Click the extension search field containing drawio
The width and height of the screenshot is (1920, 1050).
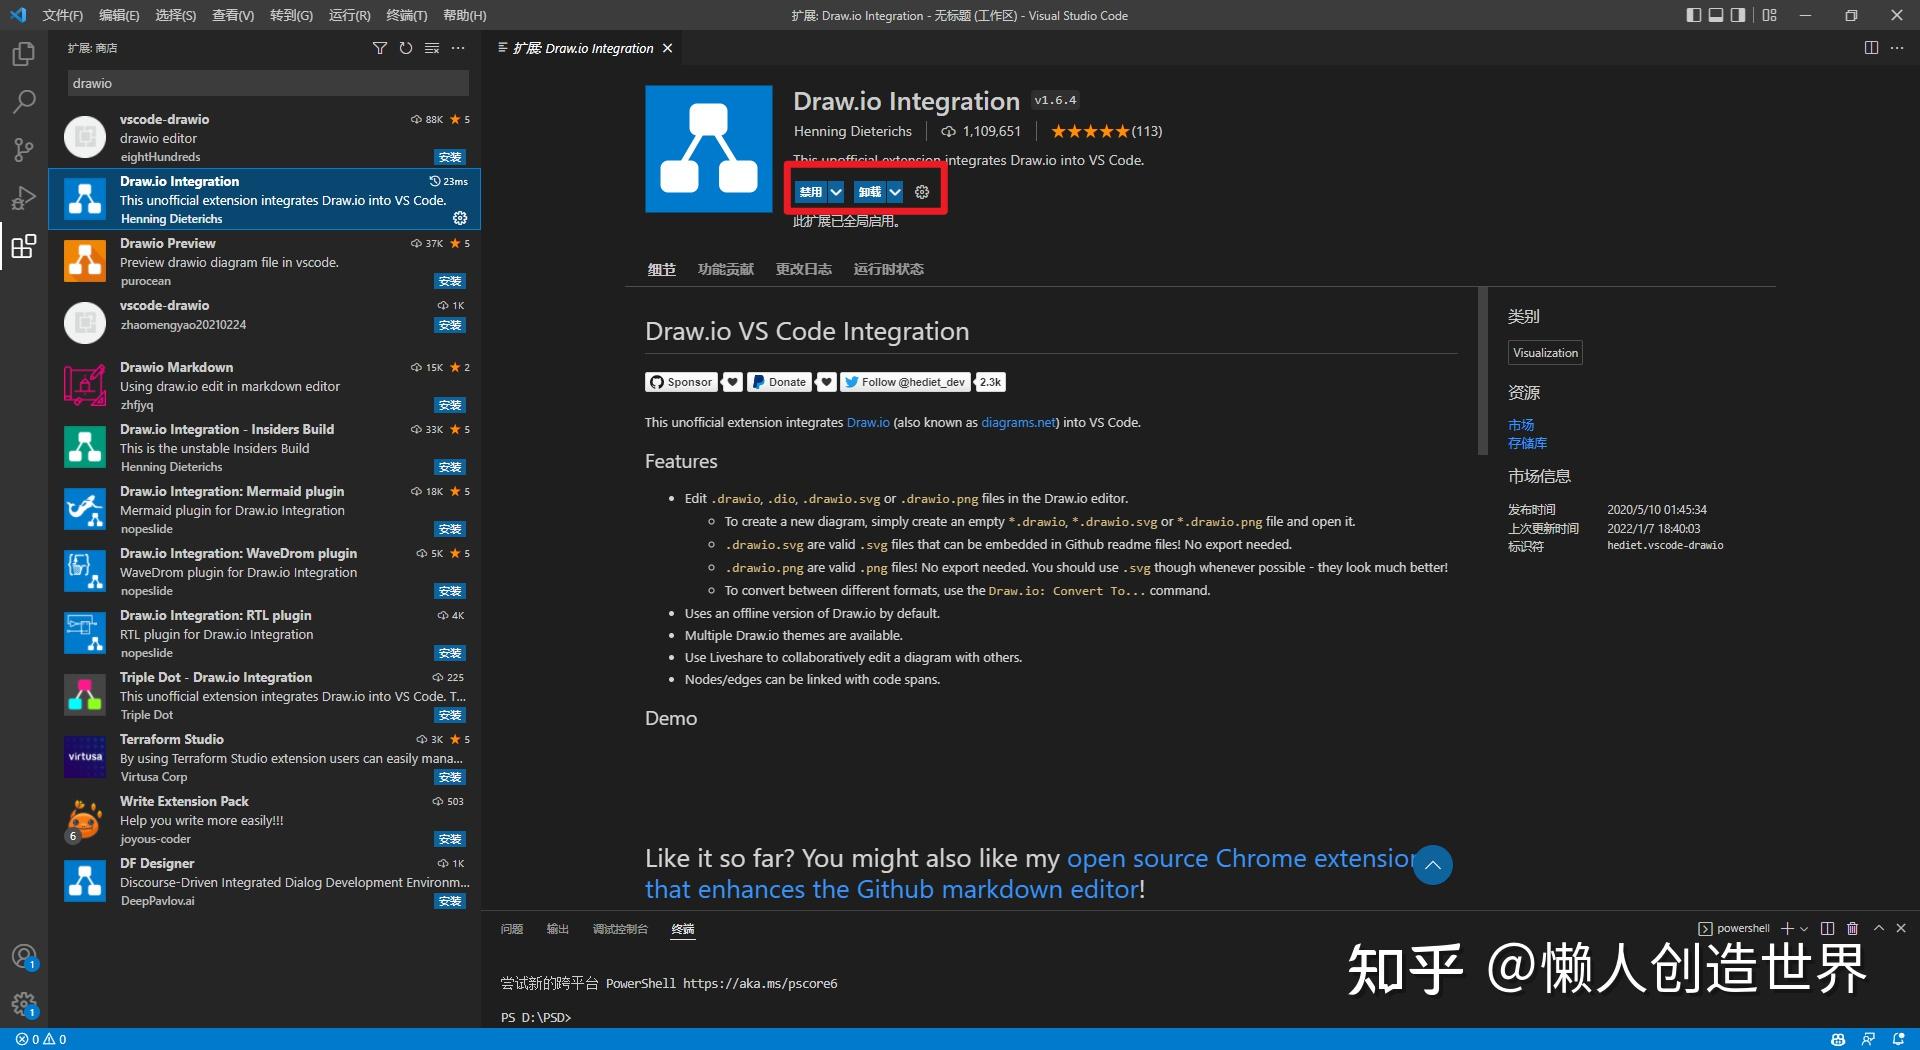(x=268, y=84)
